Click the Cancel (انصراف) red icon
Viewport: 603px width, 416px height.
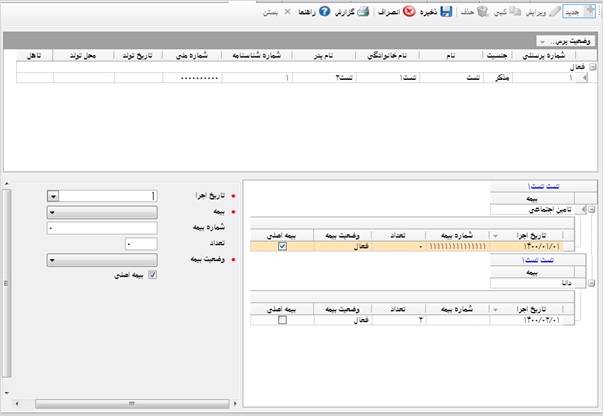click(409, 12)
